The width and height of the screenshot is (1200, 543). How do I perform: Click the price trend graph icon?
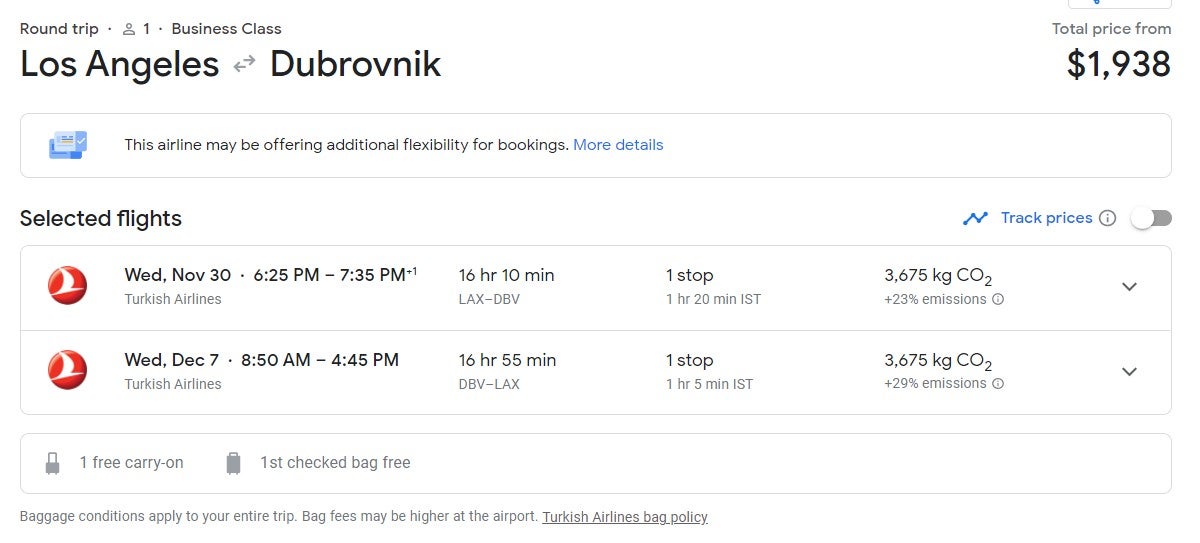tap(975, 218)
